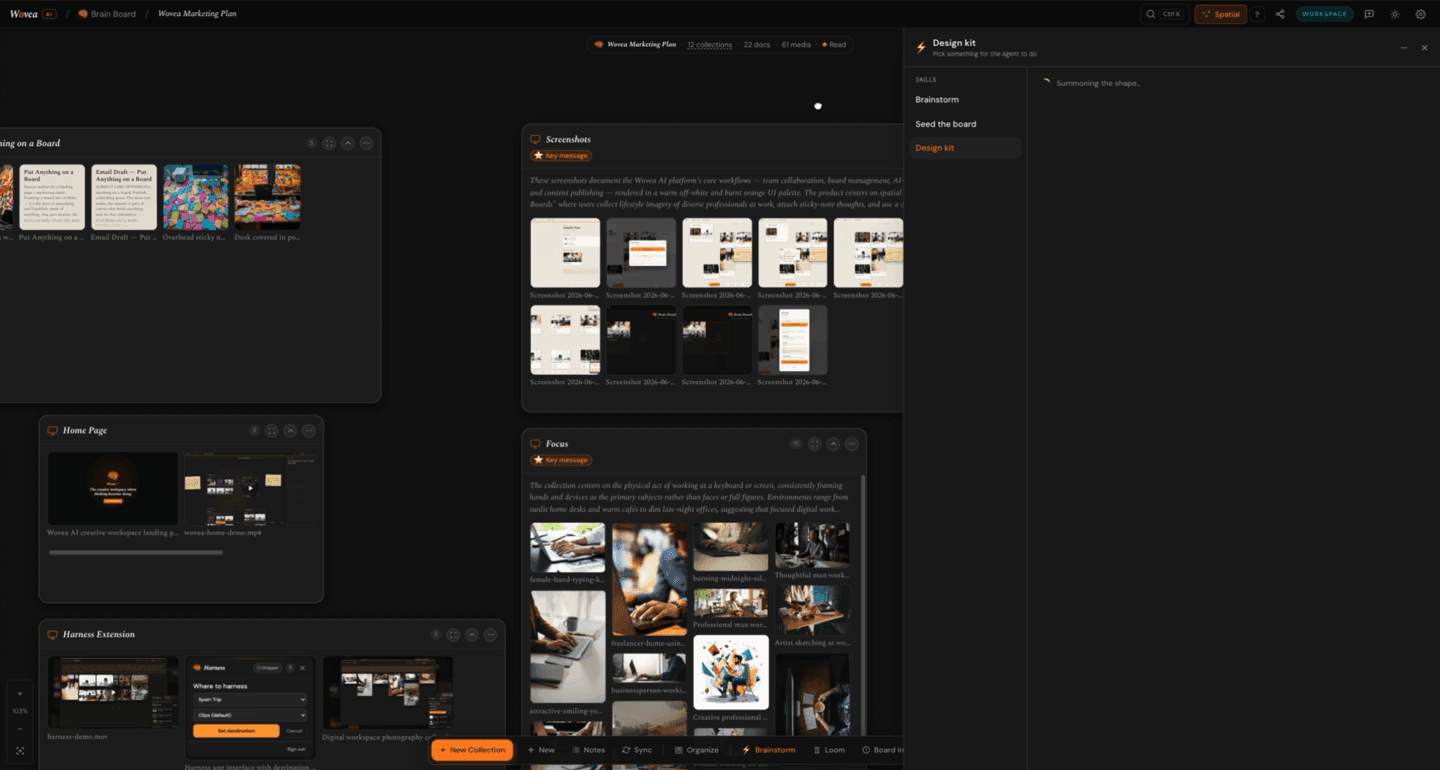The width and height of the screenshot is (1440, 770).
Task: Click the Screenshots collection monitor icon
Action: pyautogui.click(x=535, y=140)
